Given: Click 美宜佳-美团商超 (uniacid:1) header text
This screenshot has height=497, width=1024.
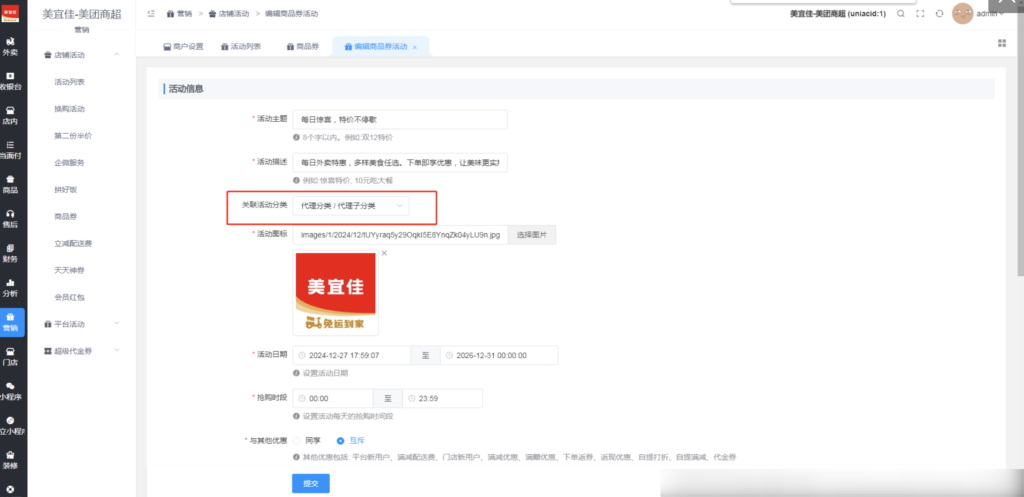Looking at the screenshot, I should click(838, 14).
